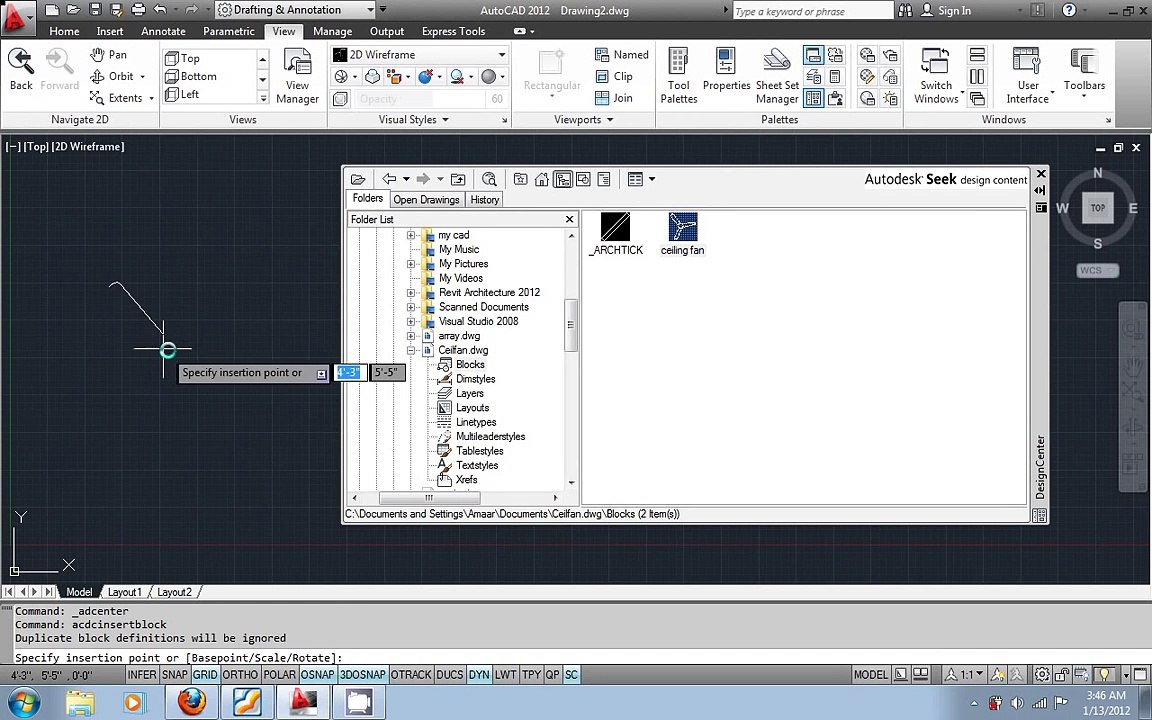Toggle INFER constraints in status bar
The height and width of the screenshot is (720, 1152).
click(142, 674)
